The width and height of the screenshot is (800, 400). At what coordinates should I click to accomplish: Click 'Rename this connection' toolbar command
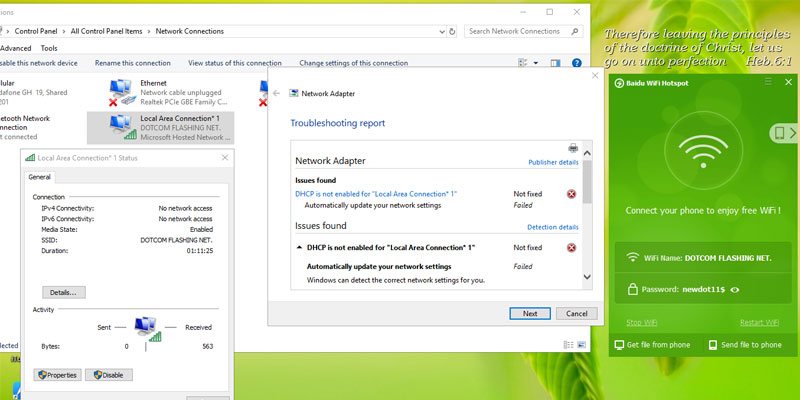(133, 63)
